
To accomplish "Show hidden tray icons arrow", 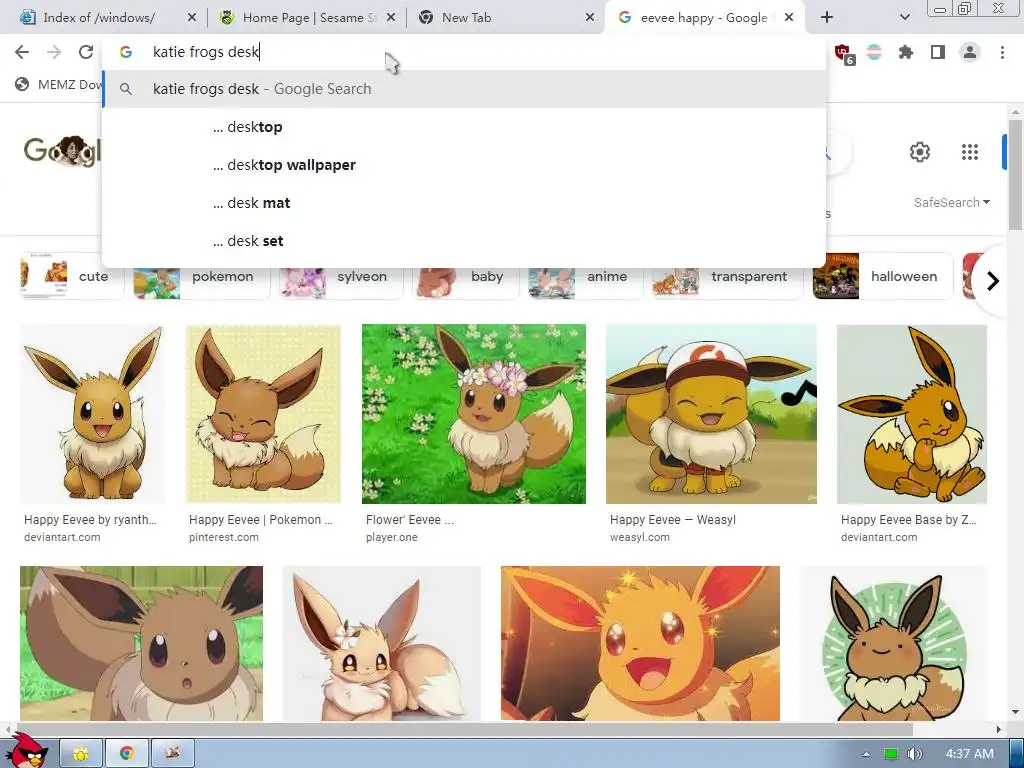I will [866, 754].
